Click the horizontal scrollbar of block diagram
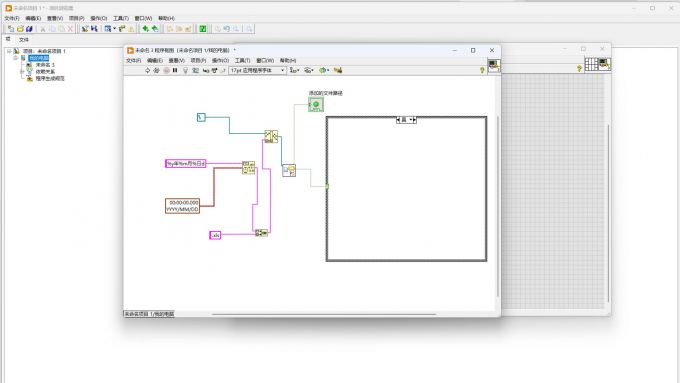This screenshot has width=680, height=383. [324, 314]
